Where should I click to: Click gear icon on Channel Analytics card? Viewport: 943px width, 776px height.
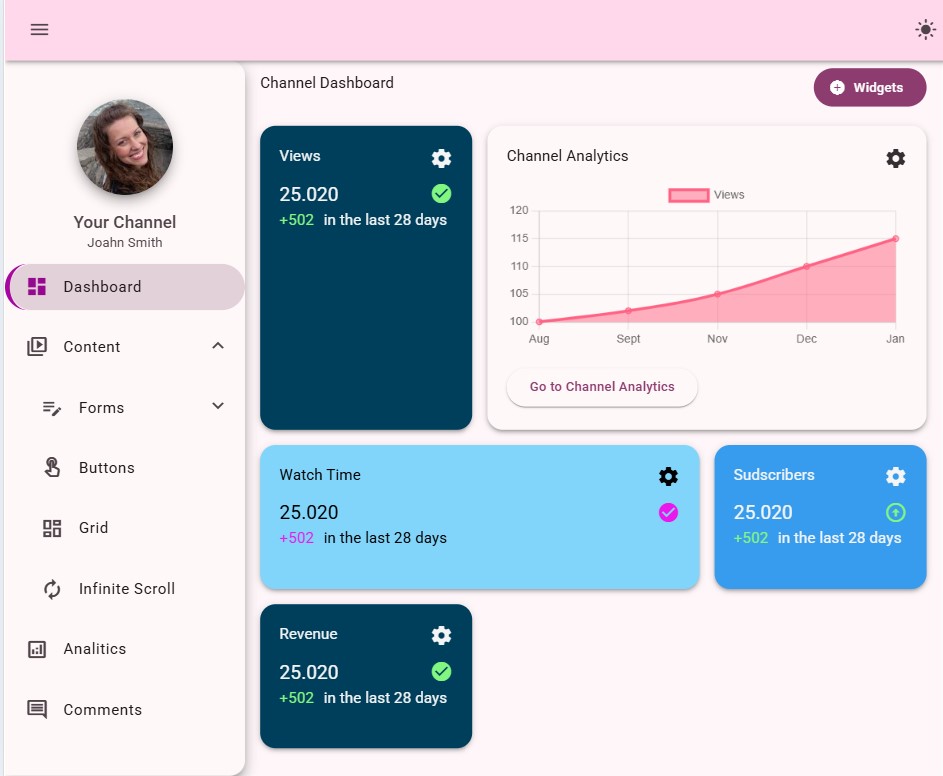coord(895,158)
